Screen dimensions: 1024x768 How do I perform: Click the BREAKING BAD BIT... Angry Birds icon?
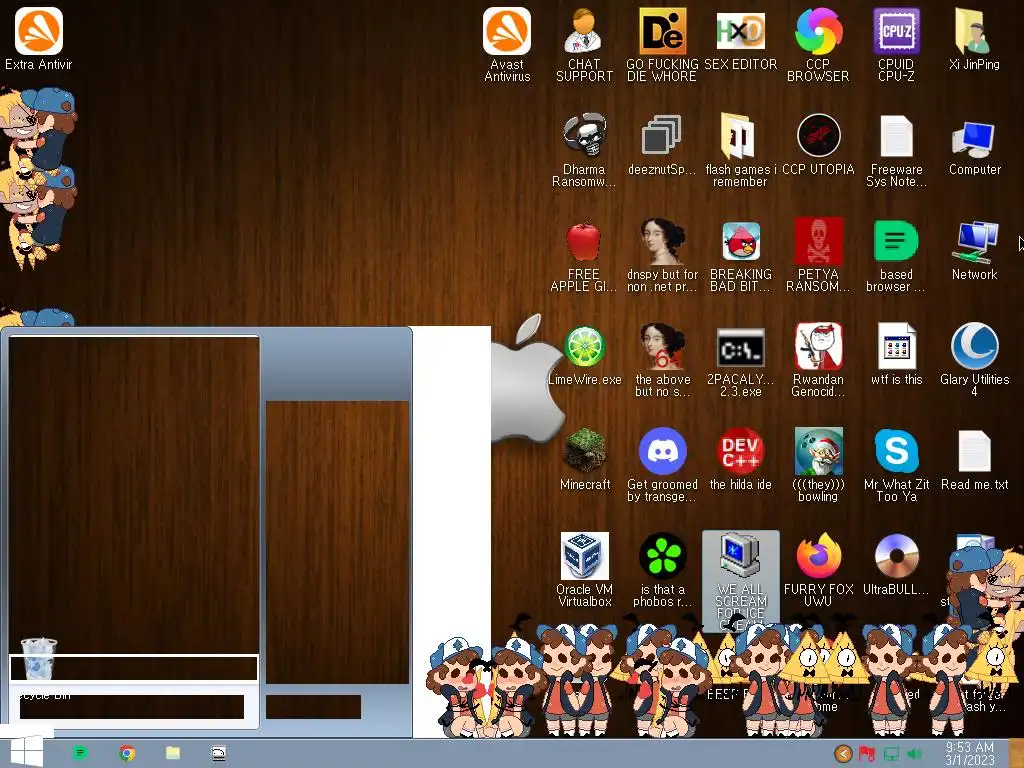(740, 256)
